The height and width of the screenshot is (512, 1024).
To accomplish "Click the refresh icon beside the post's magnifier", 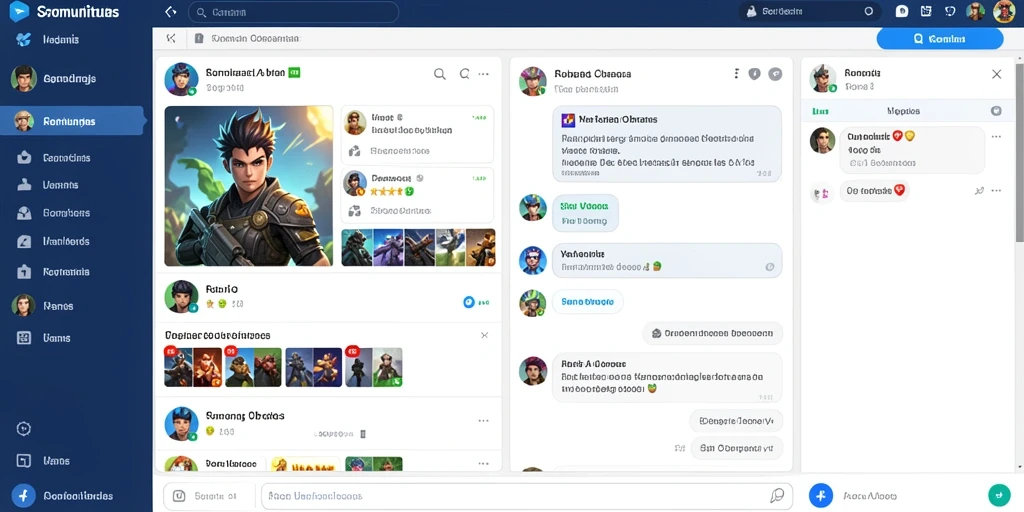I will tap(464, 74).
